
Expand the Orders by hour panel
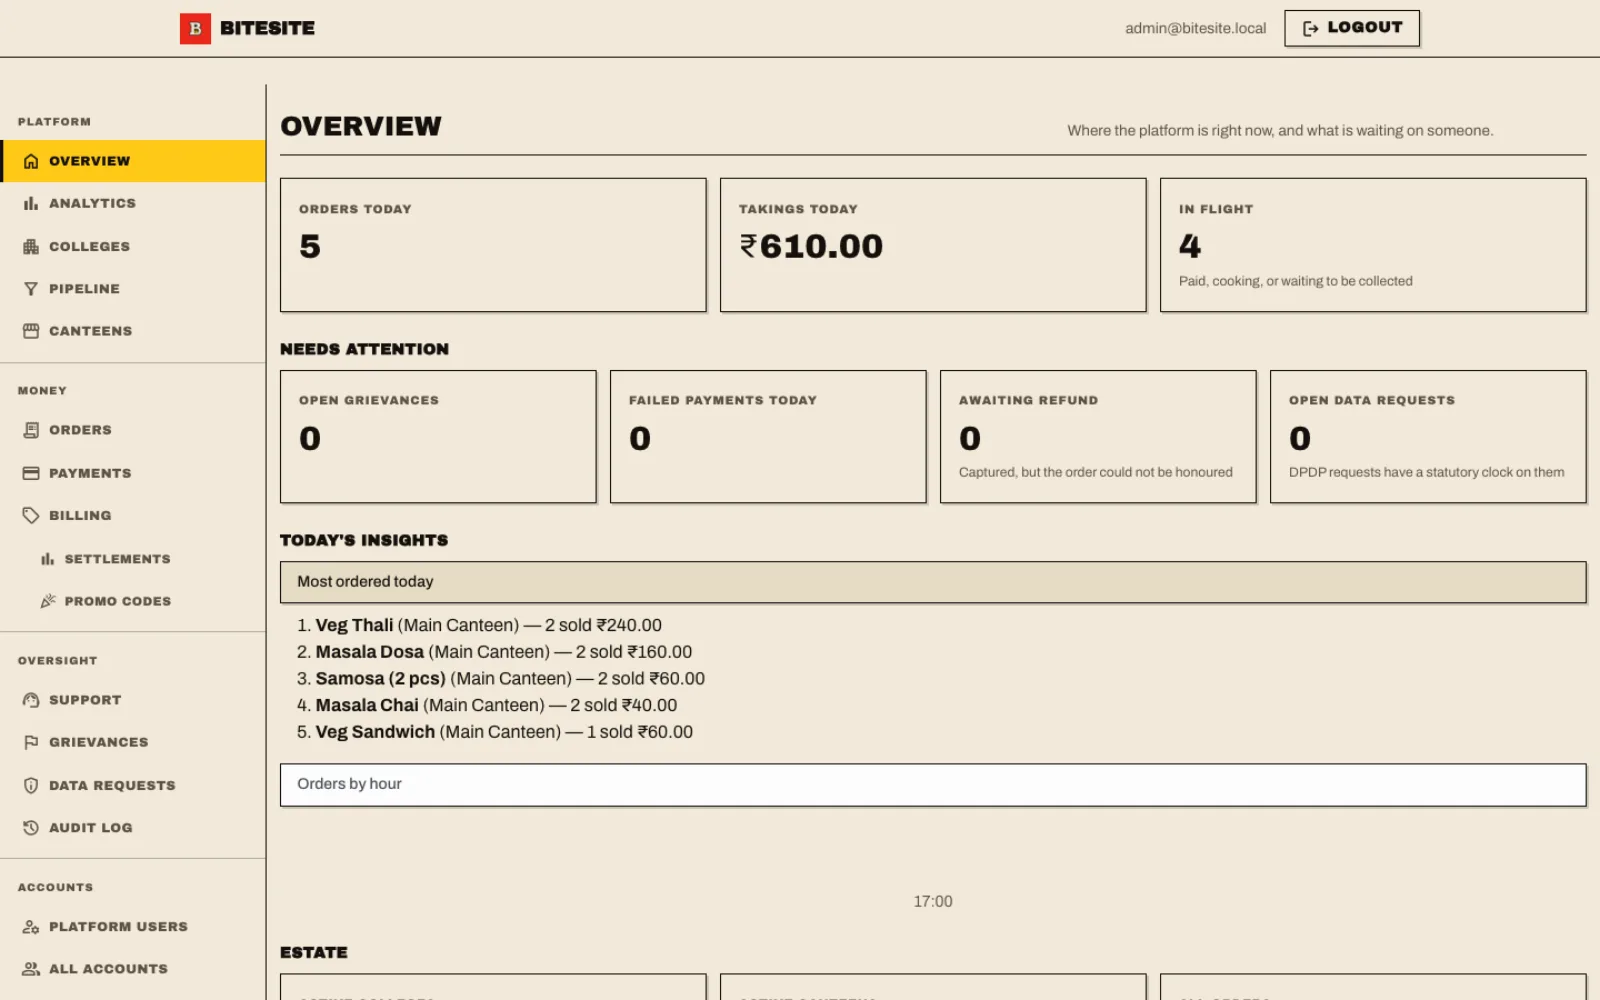(x=933, y=785)
